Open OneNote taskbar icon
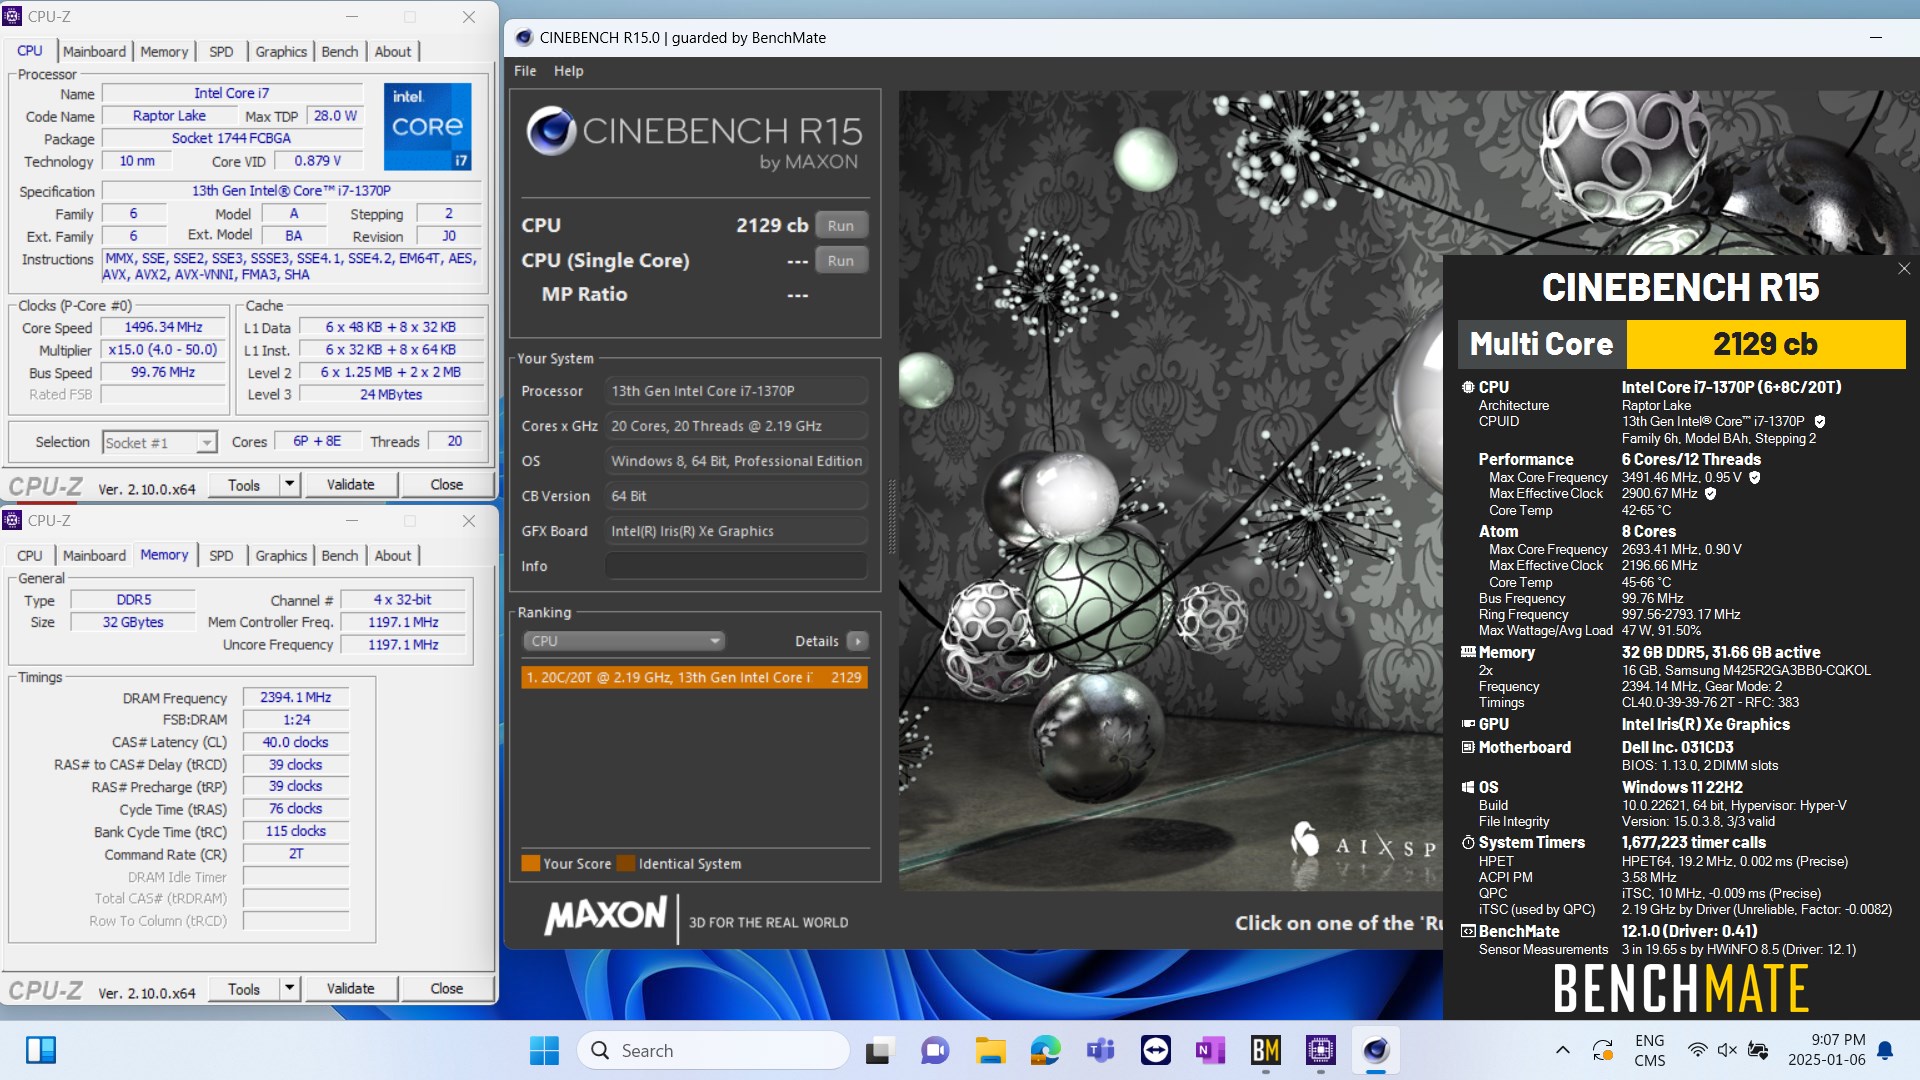Image resolution: width=1920 pixels, height=1080 pixels. pos(1210,1050)
